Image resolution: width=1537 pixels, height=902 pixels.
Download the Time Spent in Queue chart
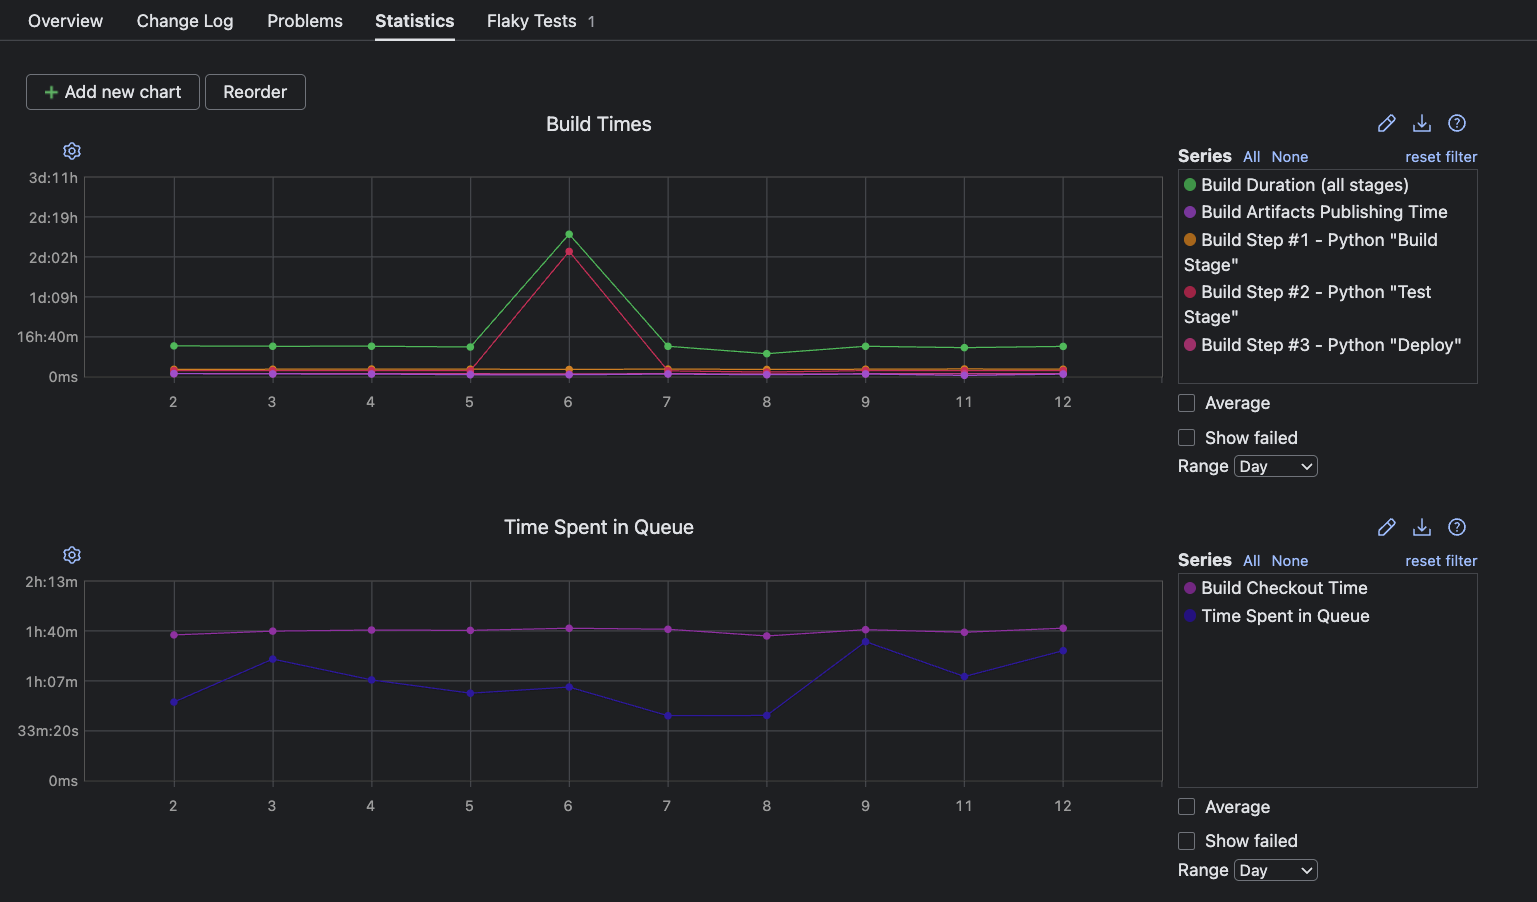tap(1421, 527)
